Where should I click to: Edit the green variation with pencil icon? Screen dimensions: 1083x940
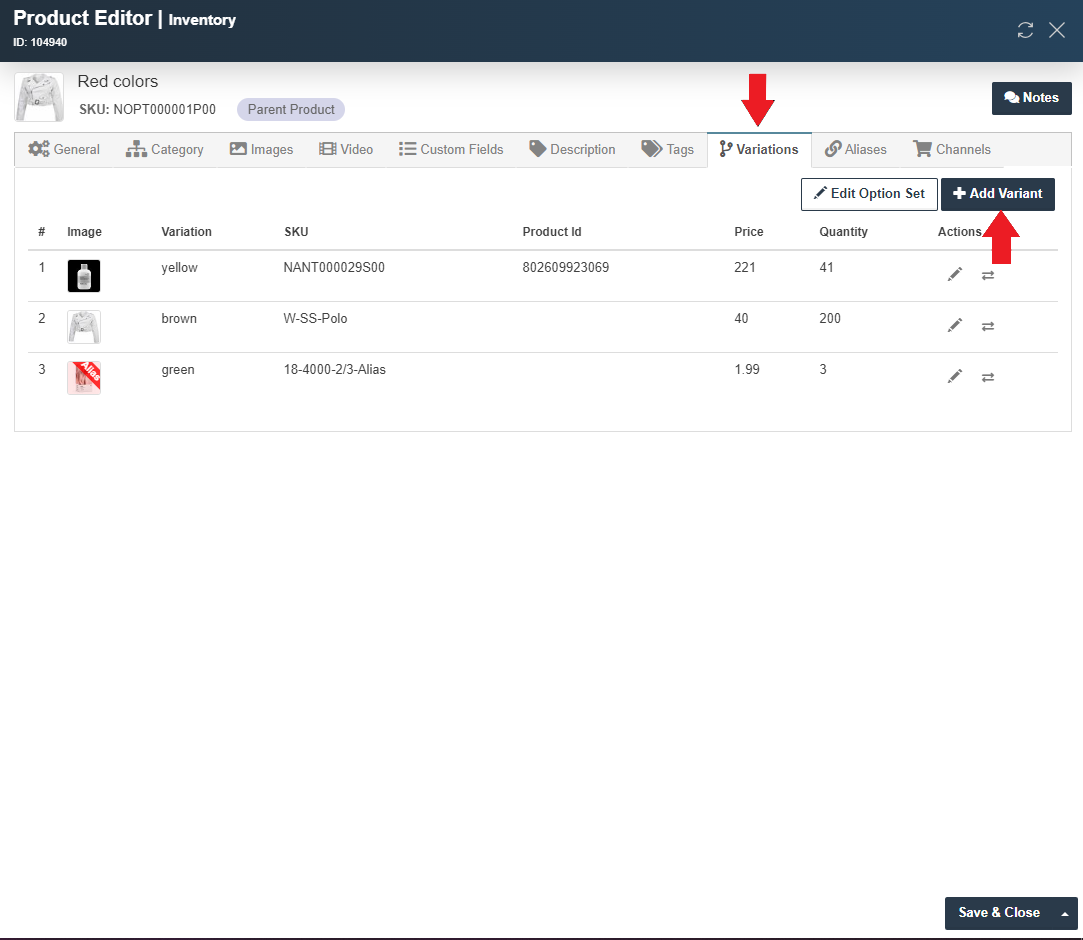pos(955,377)
